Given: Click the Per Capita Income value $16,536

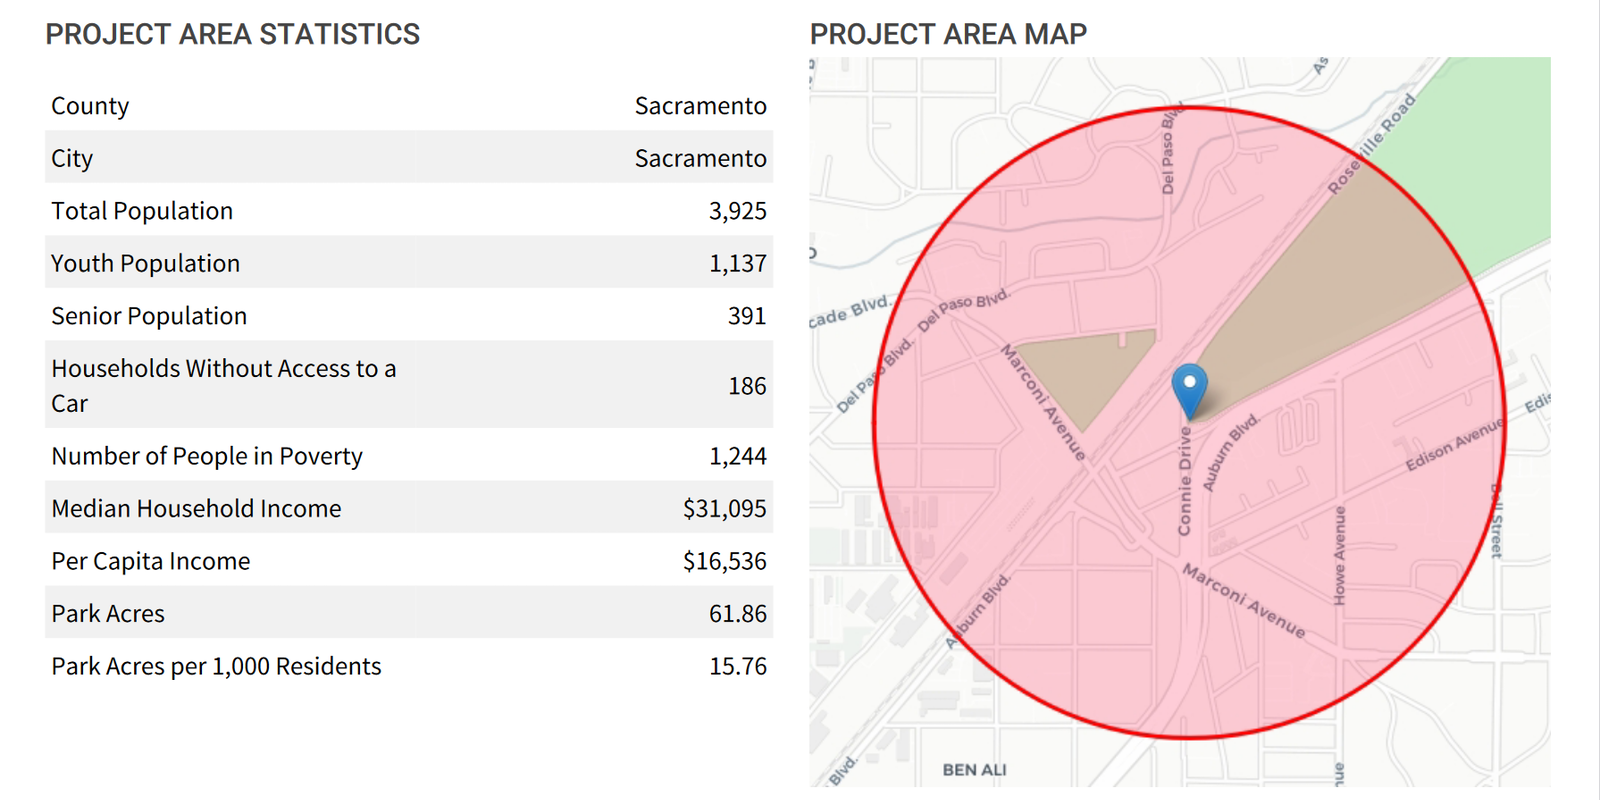Looking at the screenshot, I should point(724,561).
